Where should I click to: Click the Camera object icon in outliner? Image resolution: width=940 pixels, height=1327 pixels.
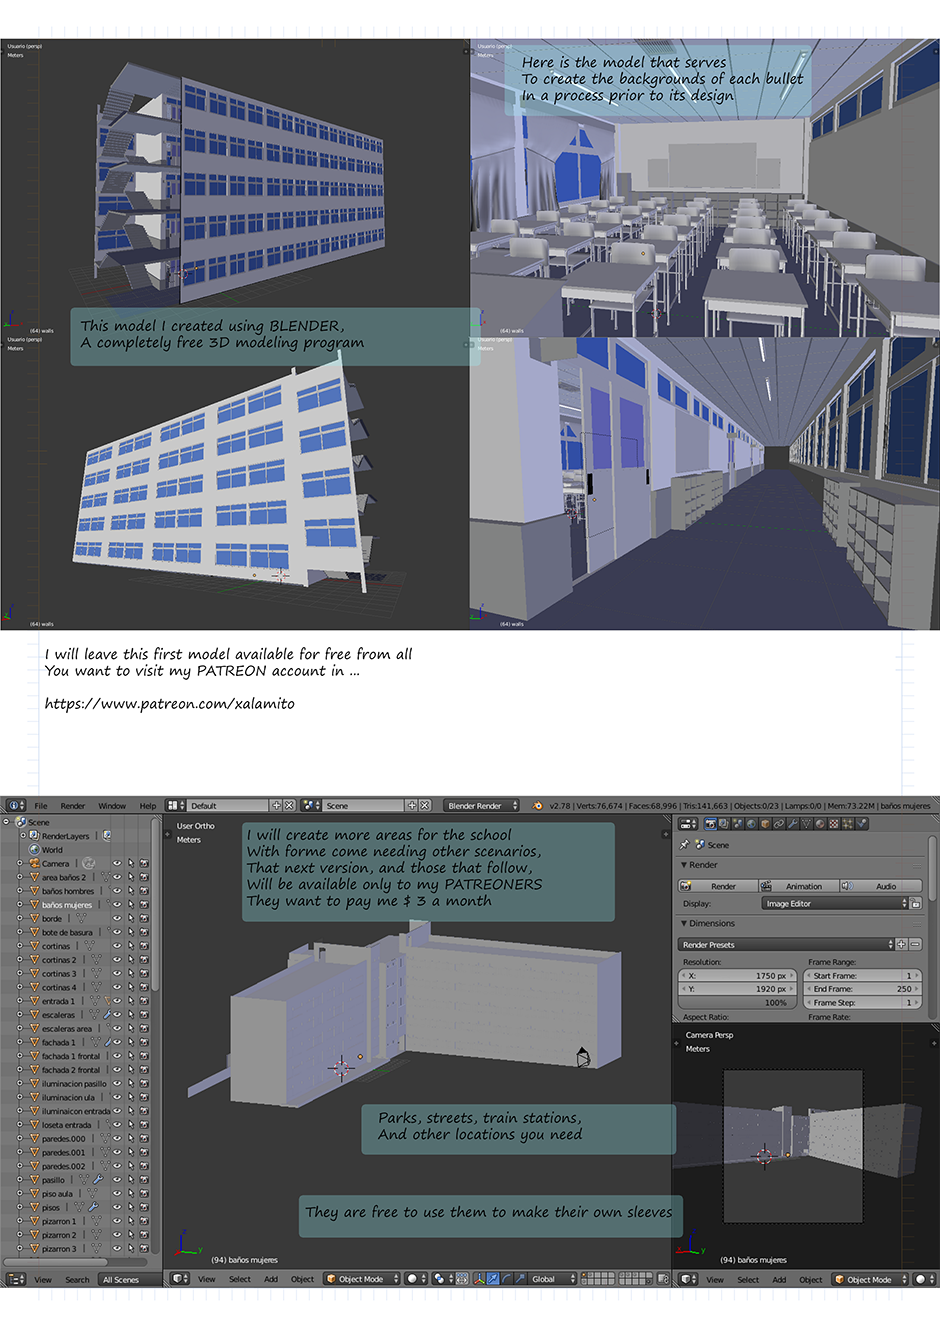click(x=34, y=863)
